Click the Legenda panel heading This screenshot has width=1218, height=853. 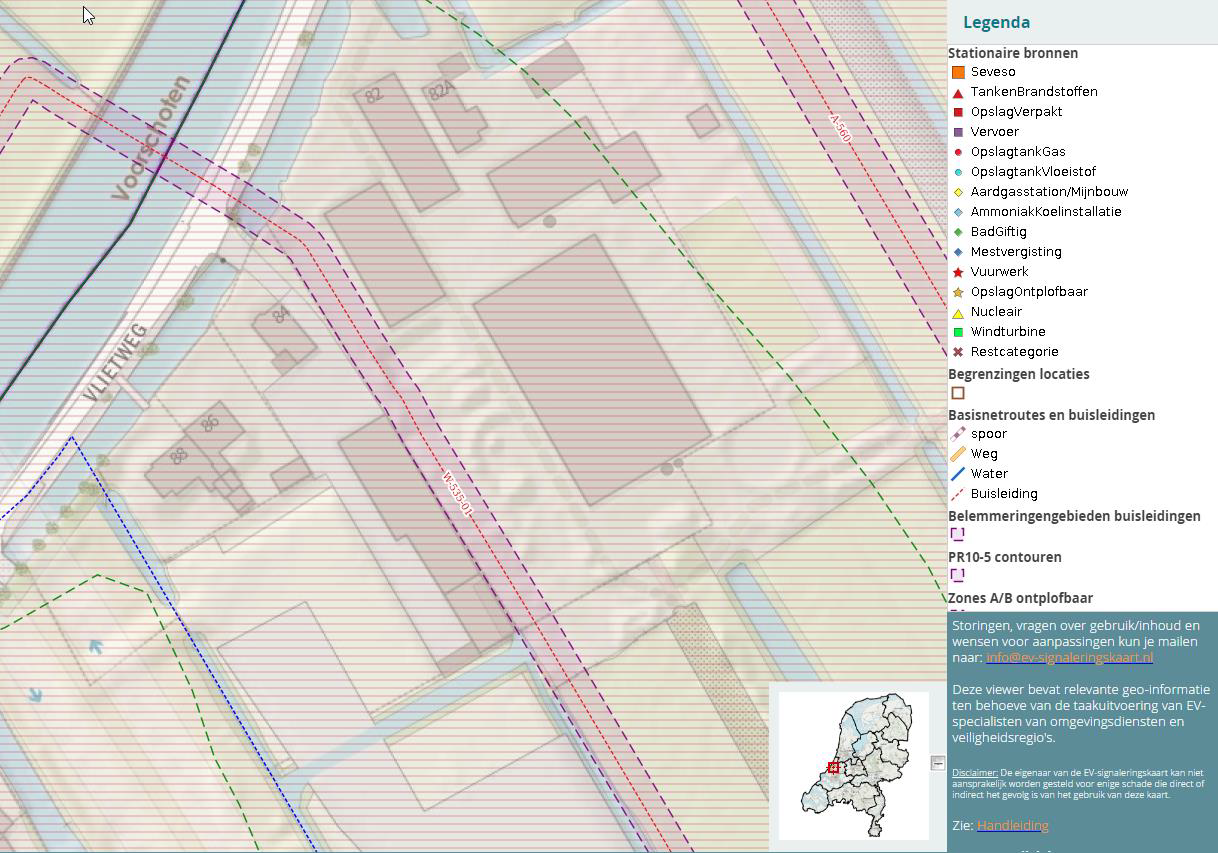tap(996, 22)
